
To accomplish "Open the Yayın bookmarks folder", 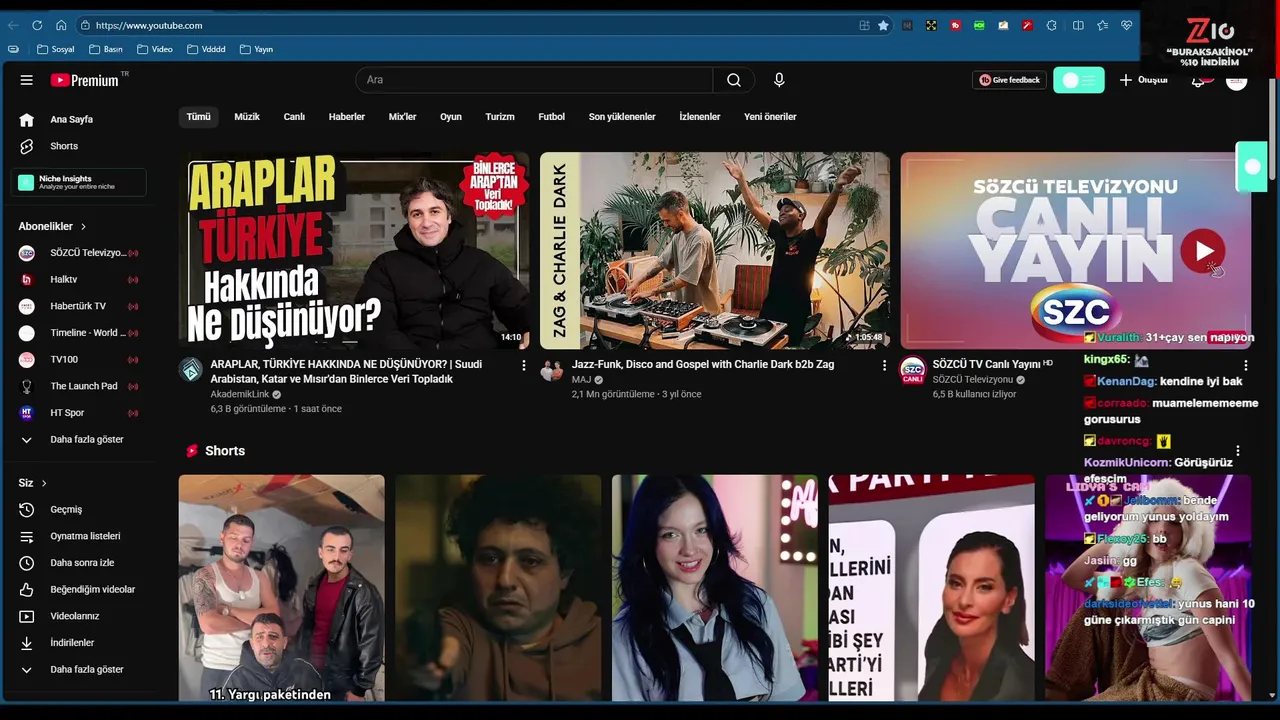I will click(256, 49).
